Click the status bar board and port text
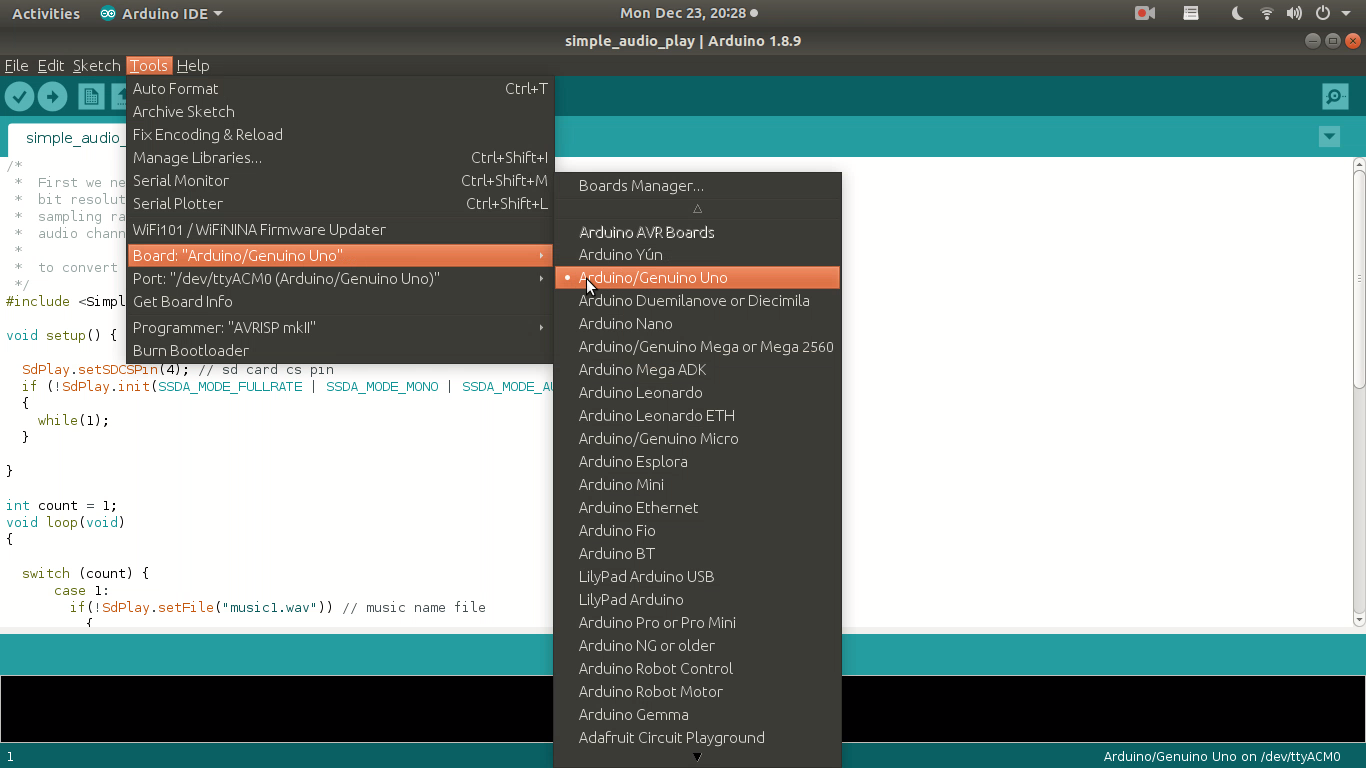Screen dimensions: 1366x768 click(x=1222, y=757)
